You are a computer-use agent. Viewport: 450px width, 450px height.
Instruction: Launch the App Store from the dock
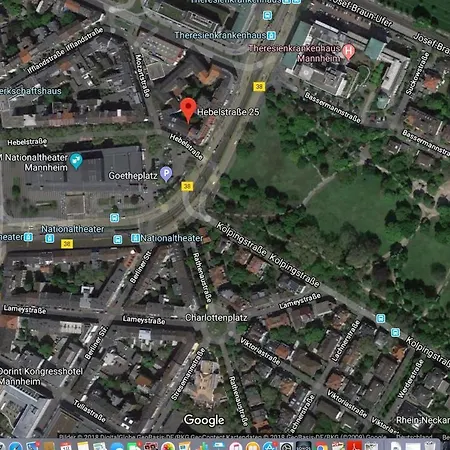coord(269,446)
